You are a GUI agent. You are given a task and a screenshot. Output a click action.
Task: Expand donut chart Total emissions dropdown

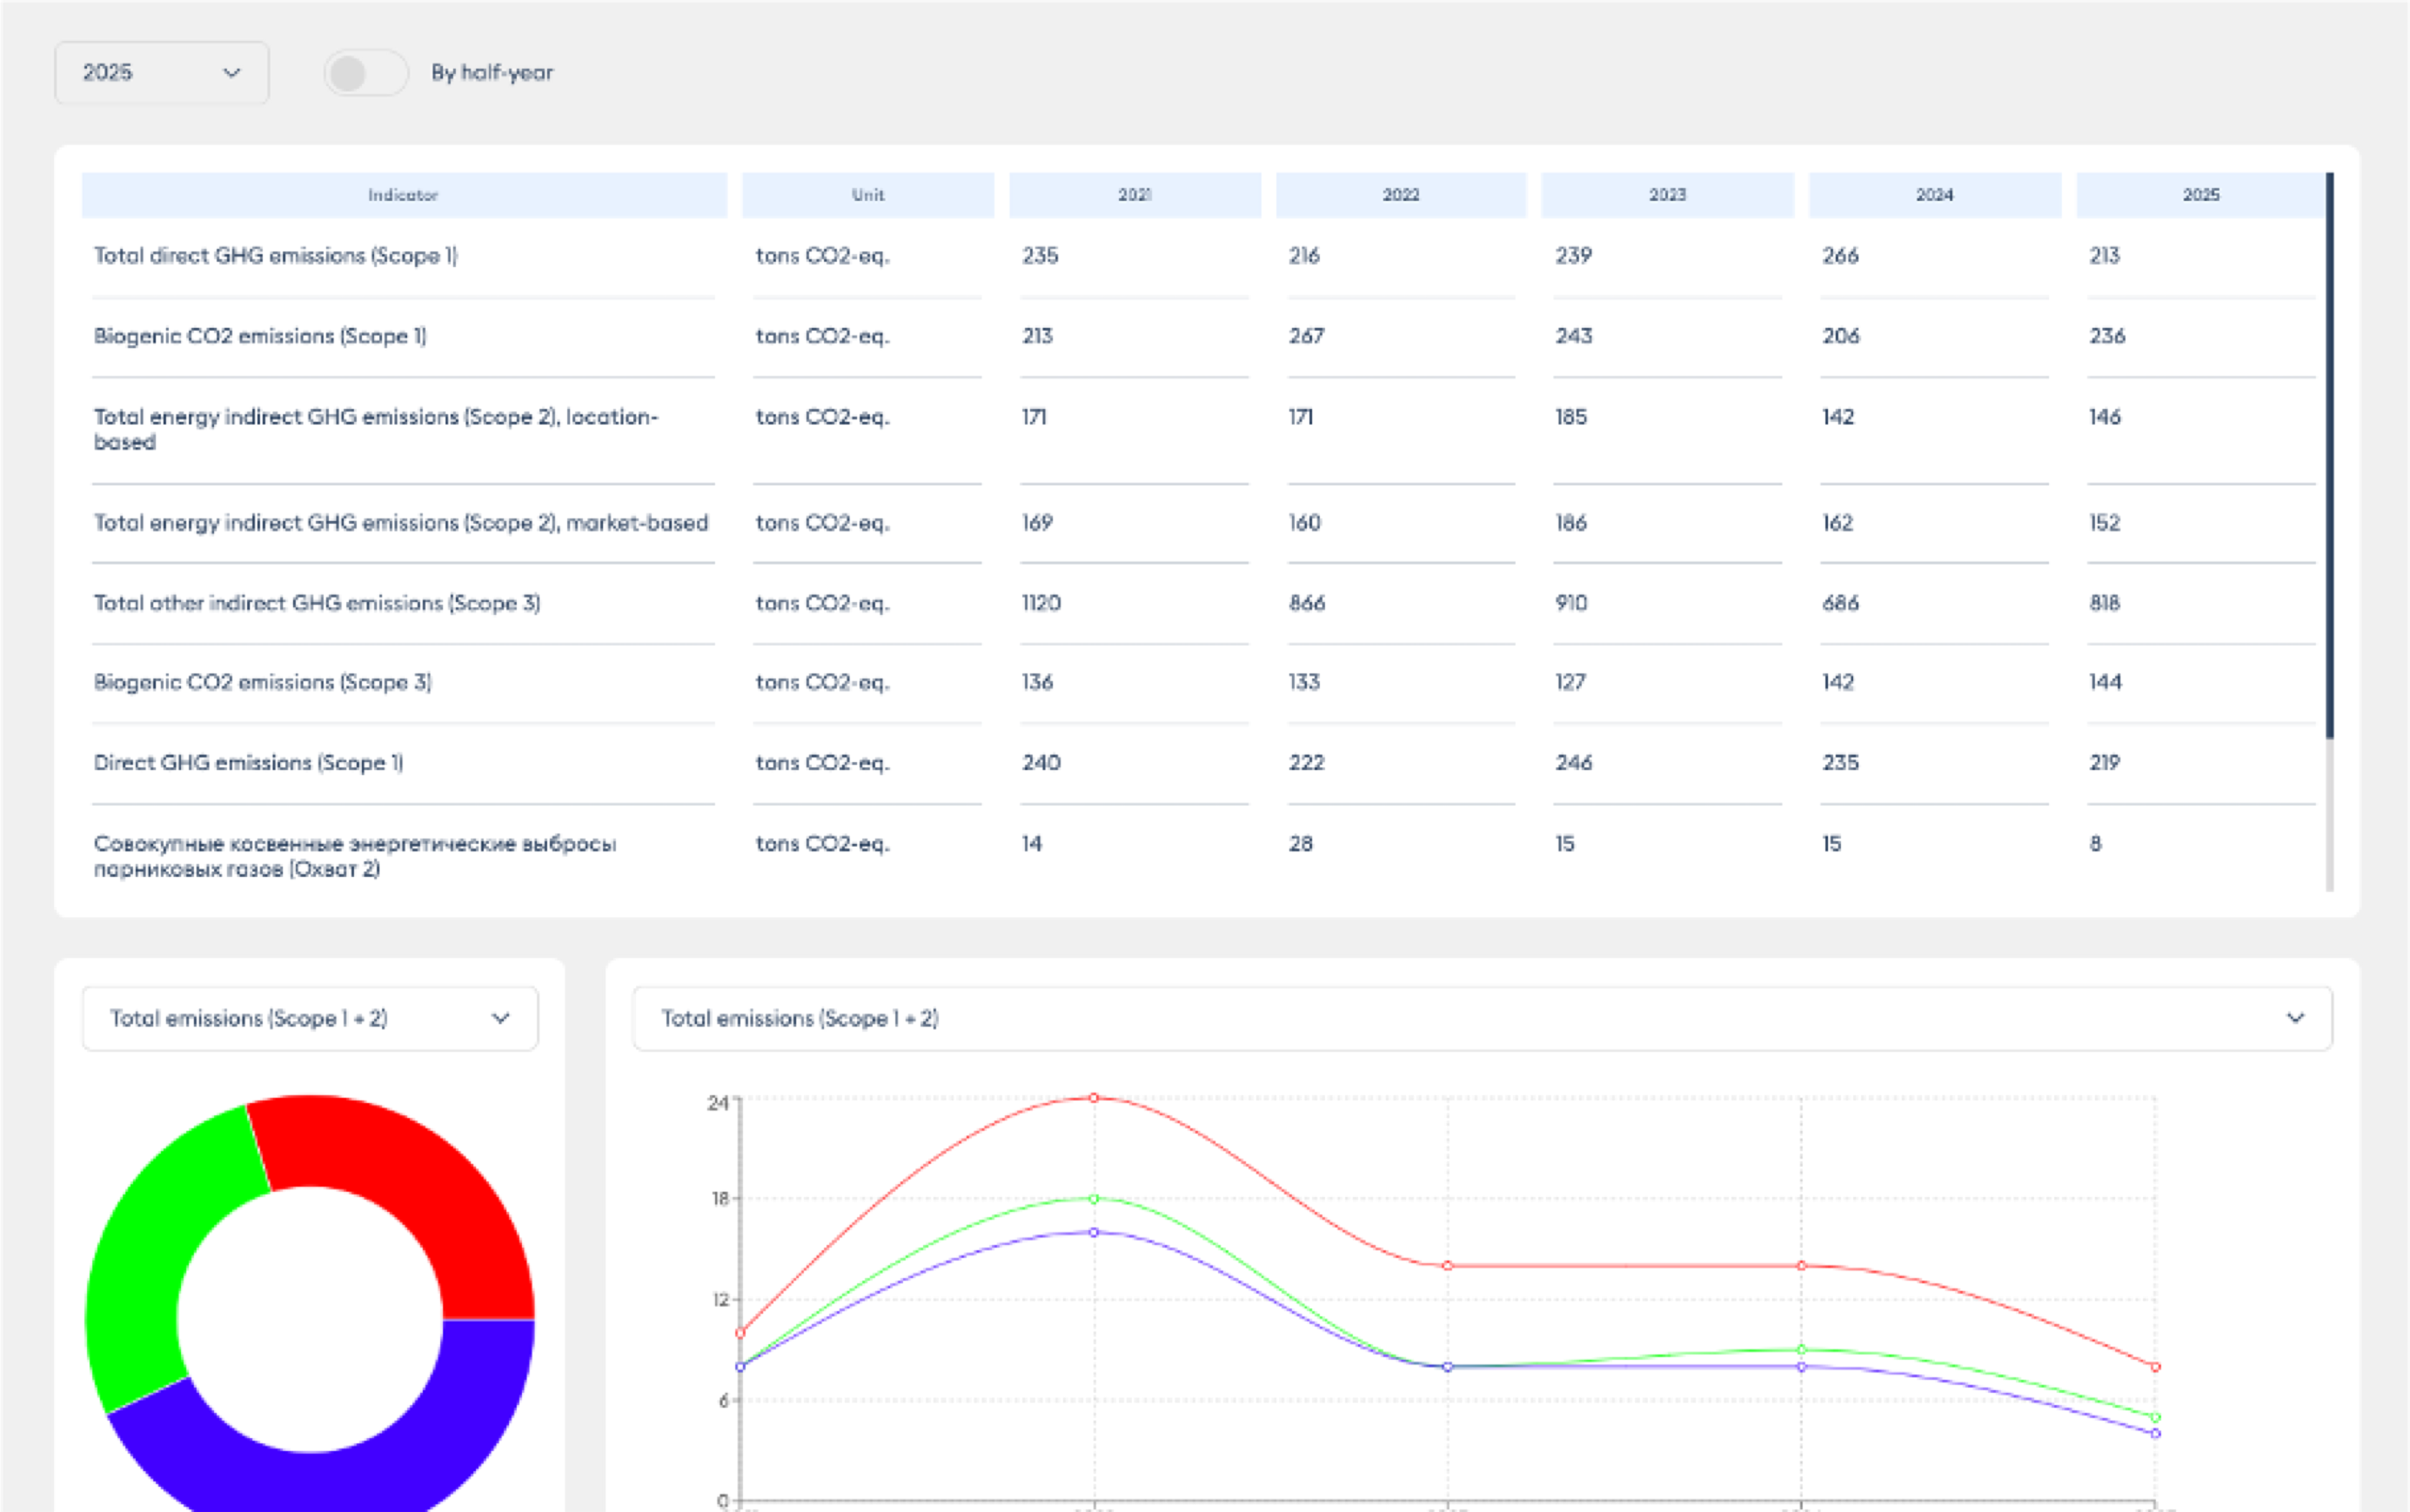tap(309, 1018)
